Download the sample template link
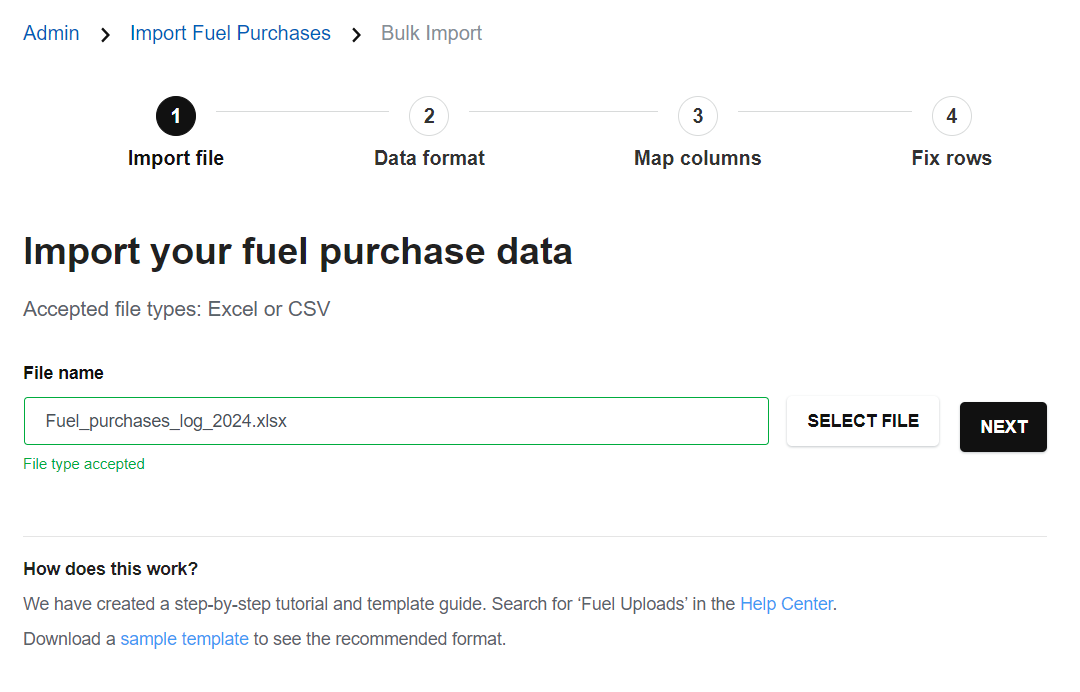Image resolution: width=1080 pixels, height=692 pixels. pyautogui.click(x=185, y=639)
